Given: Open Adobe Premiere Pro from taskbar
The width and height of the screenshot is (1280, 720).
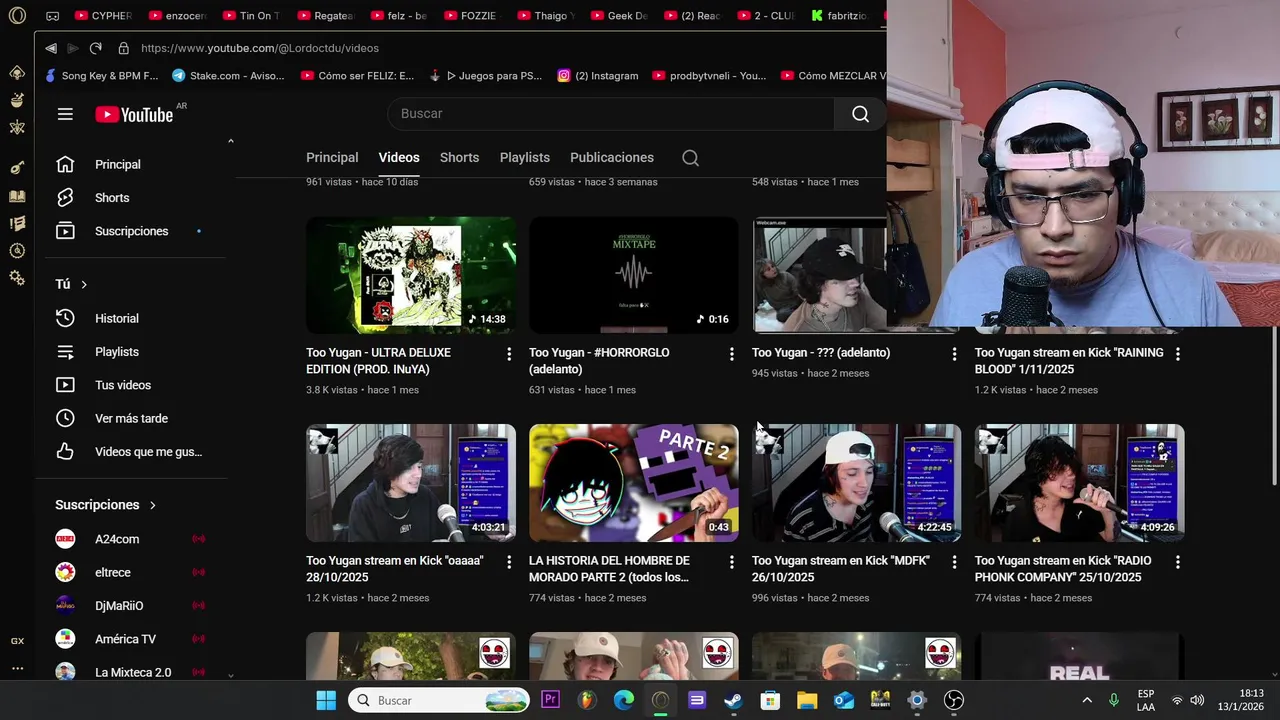Looking at the screenshot, I should coord(550,700).
